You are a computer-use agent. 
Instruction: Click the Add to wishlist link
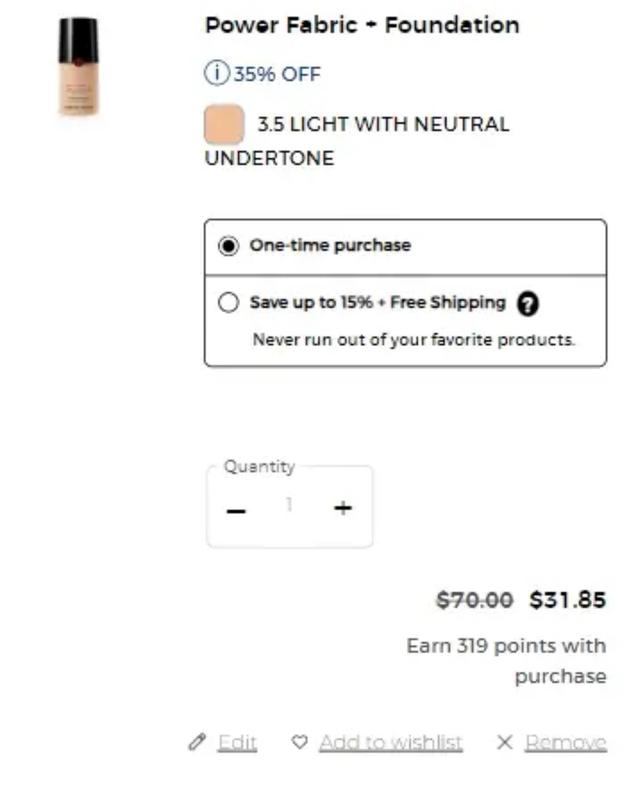point(390,742)
